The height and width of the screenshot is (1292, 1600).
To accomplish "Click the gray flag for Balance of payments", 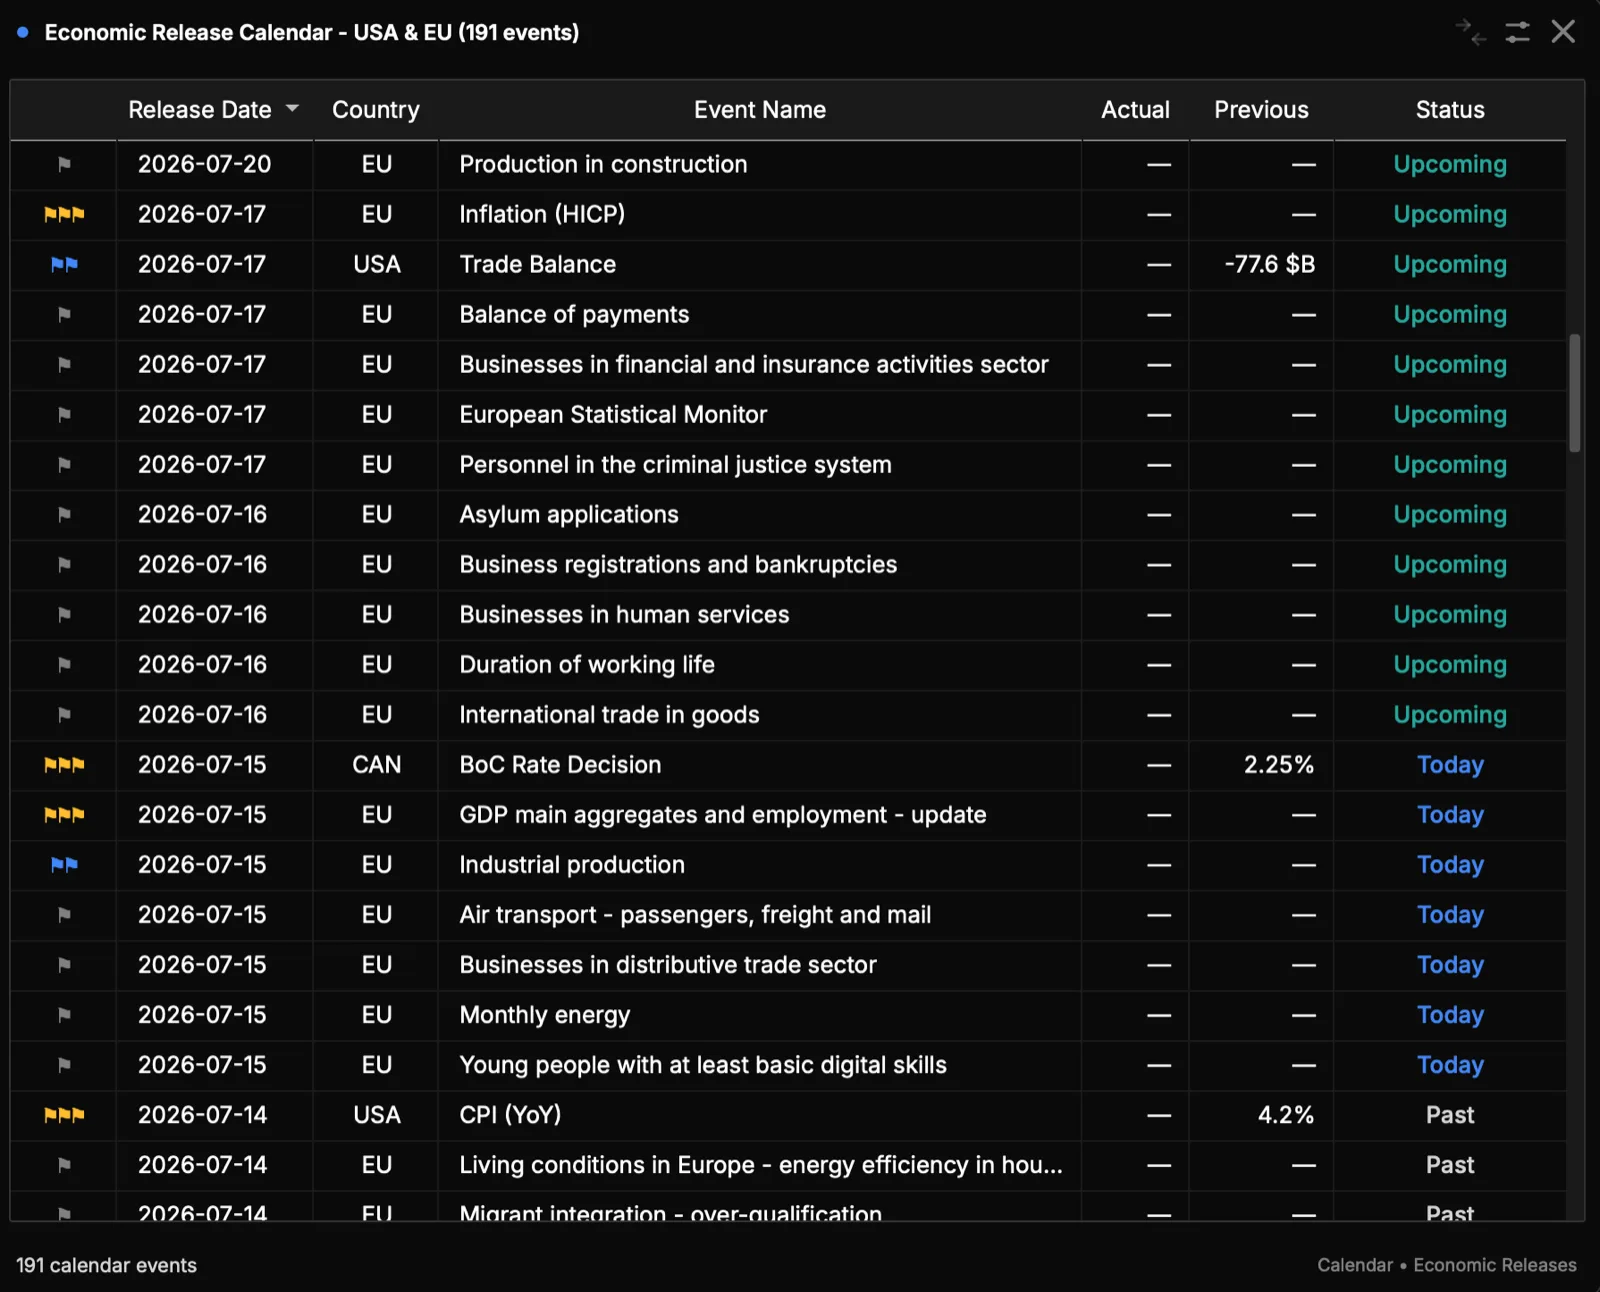I will pyautogui.click(x=64, y=314).
